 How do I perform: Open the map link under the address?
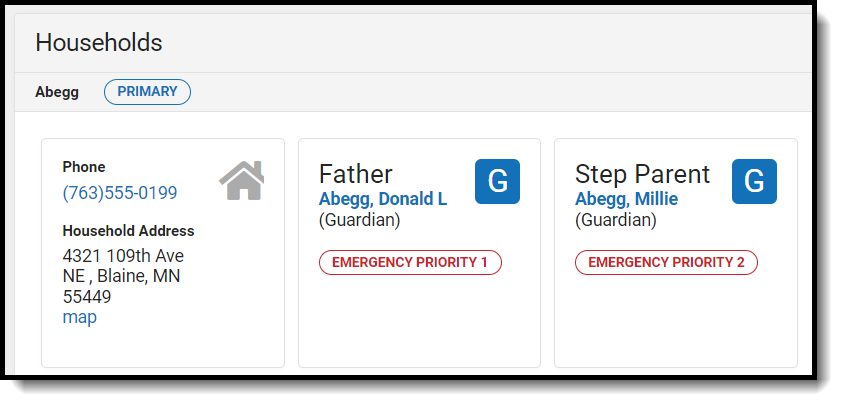pyautogui.click(x=79, y=317)
